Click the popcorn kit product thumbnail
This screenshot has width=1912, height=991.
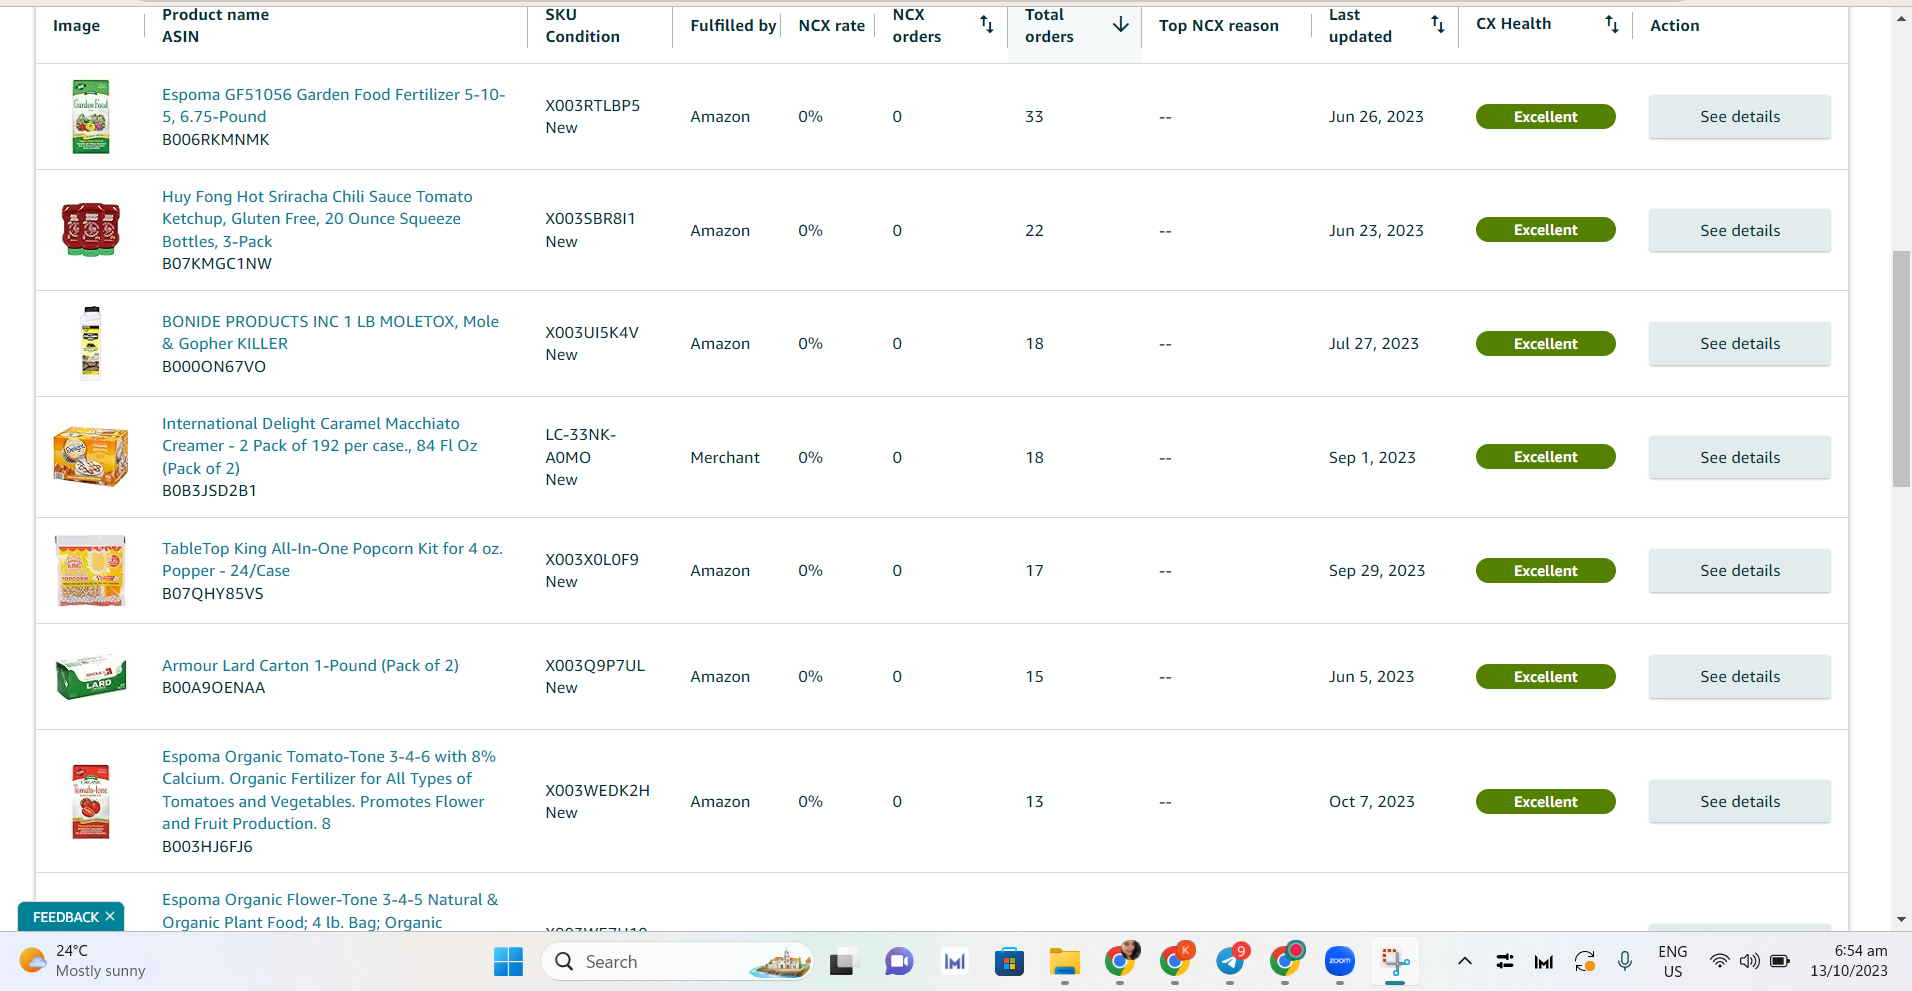coord(90,570)
